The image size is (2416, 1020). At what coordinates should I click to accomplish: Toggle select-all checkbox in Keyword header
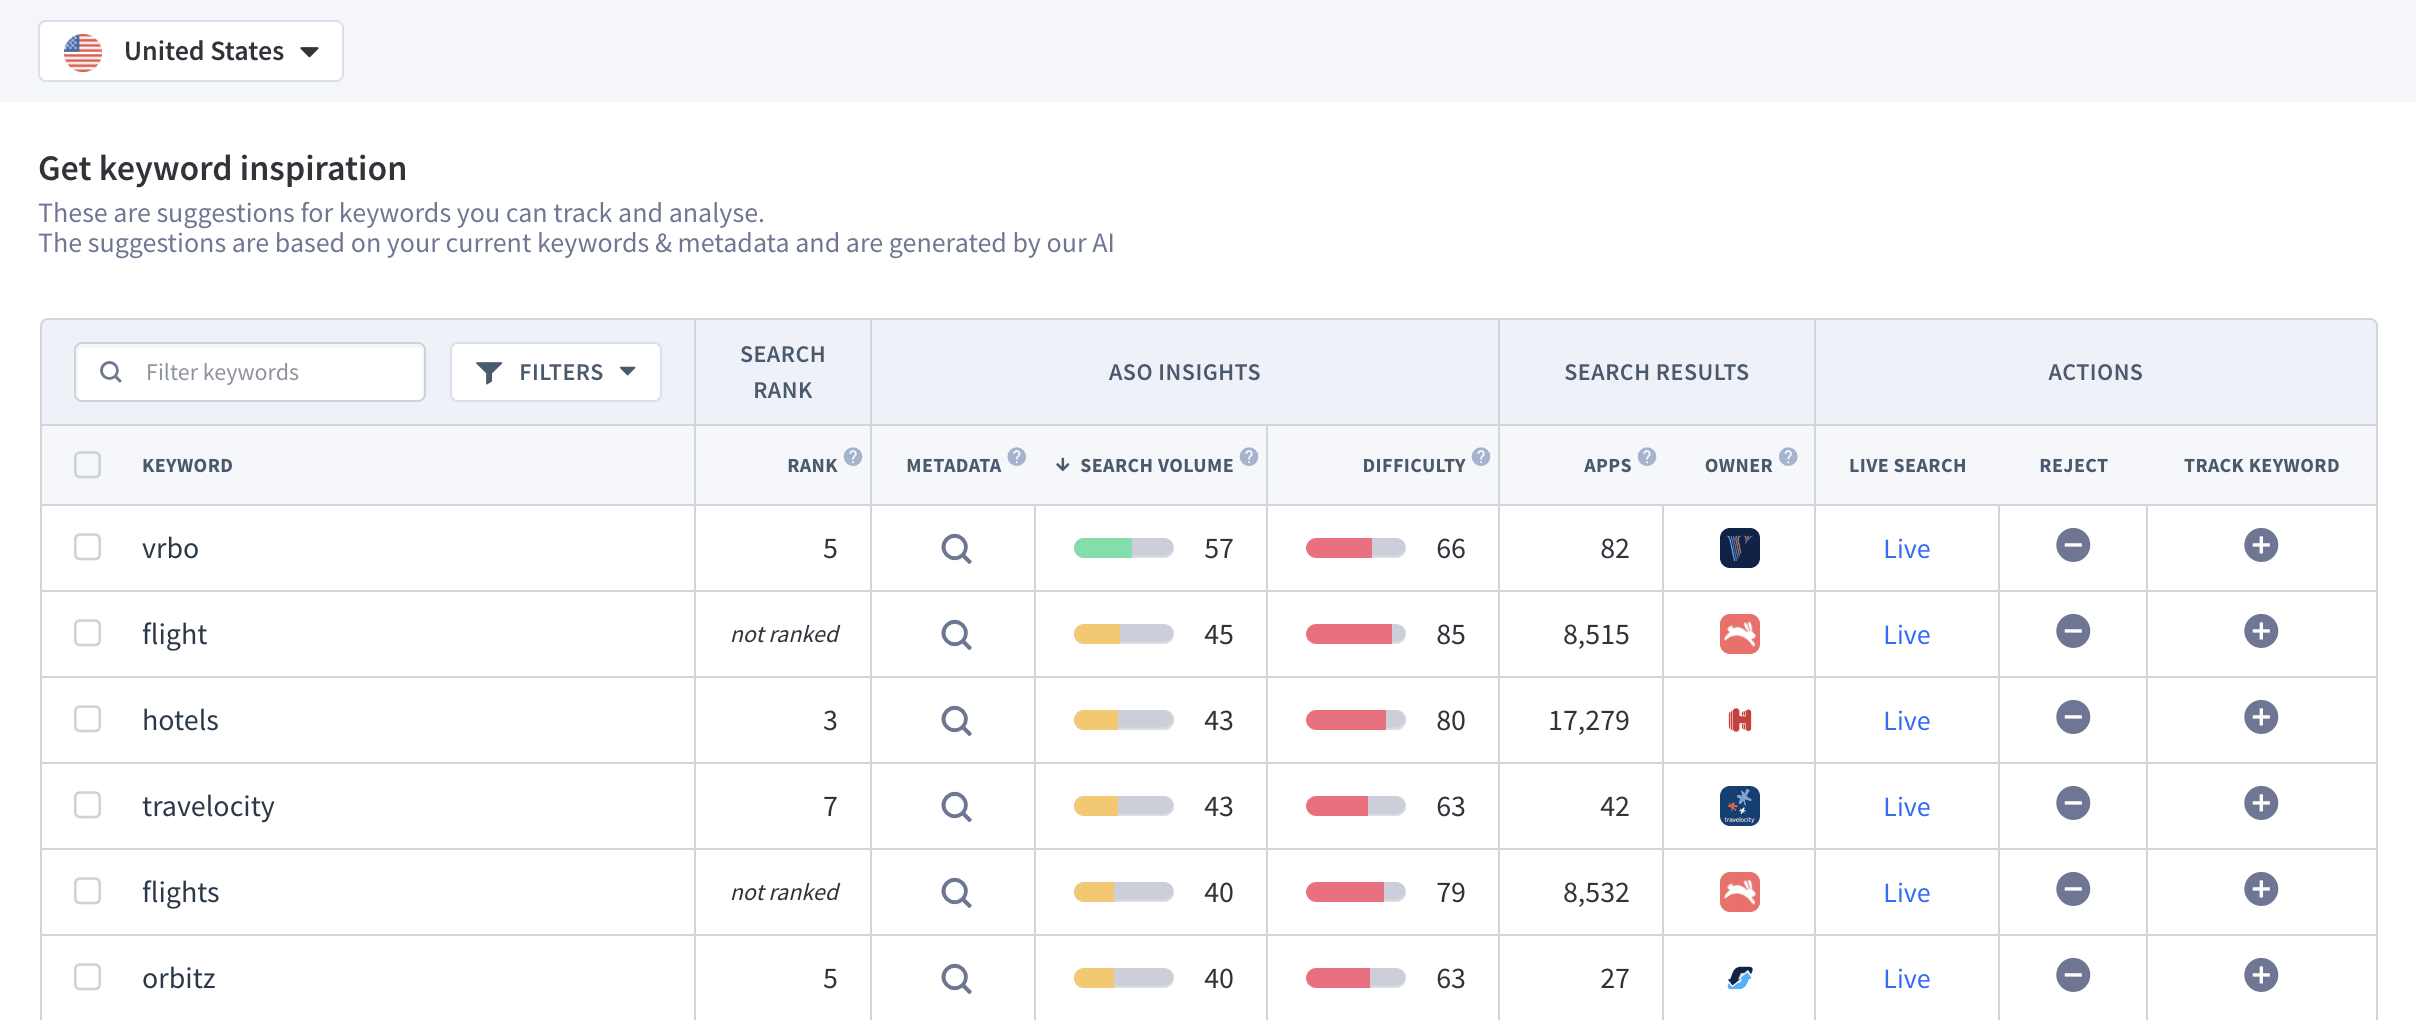pyautogui.click(x=88, y=465)
